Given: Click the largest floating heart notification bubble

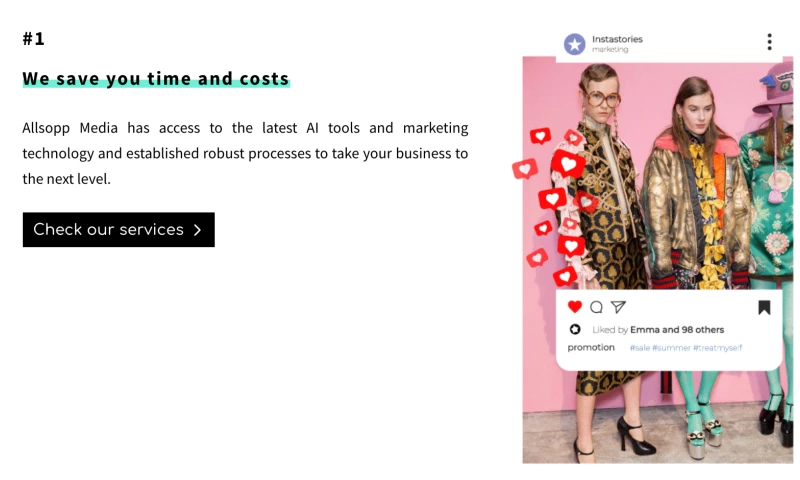Looking at the screenshot, I should [x=568, y=164].
